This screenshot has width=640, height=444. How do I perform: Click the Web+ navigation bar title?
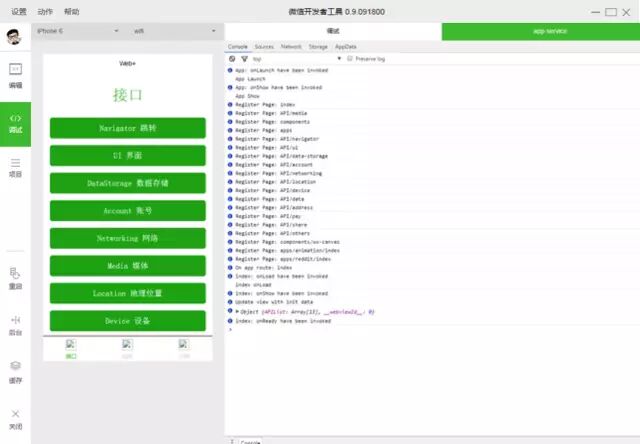pyautogui.click(x=127, y=63)
